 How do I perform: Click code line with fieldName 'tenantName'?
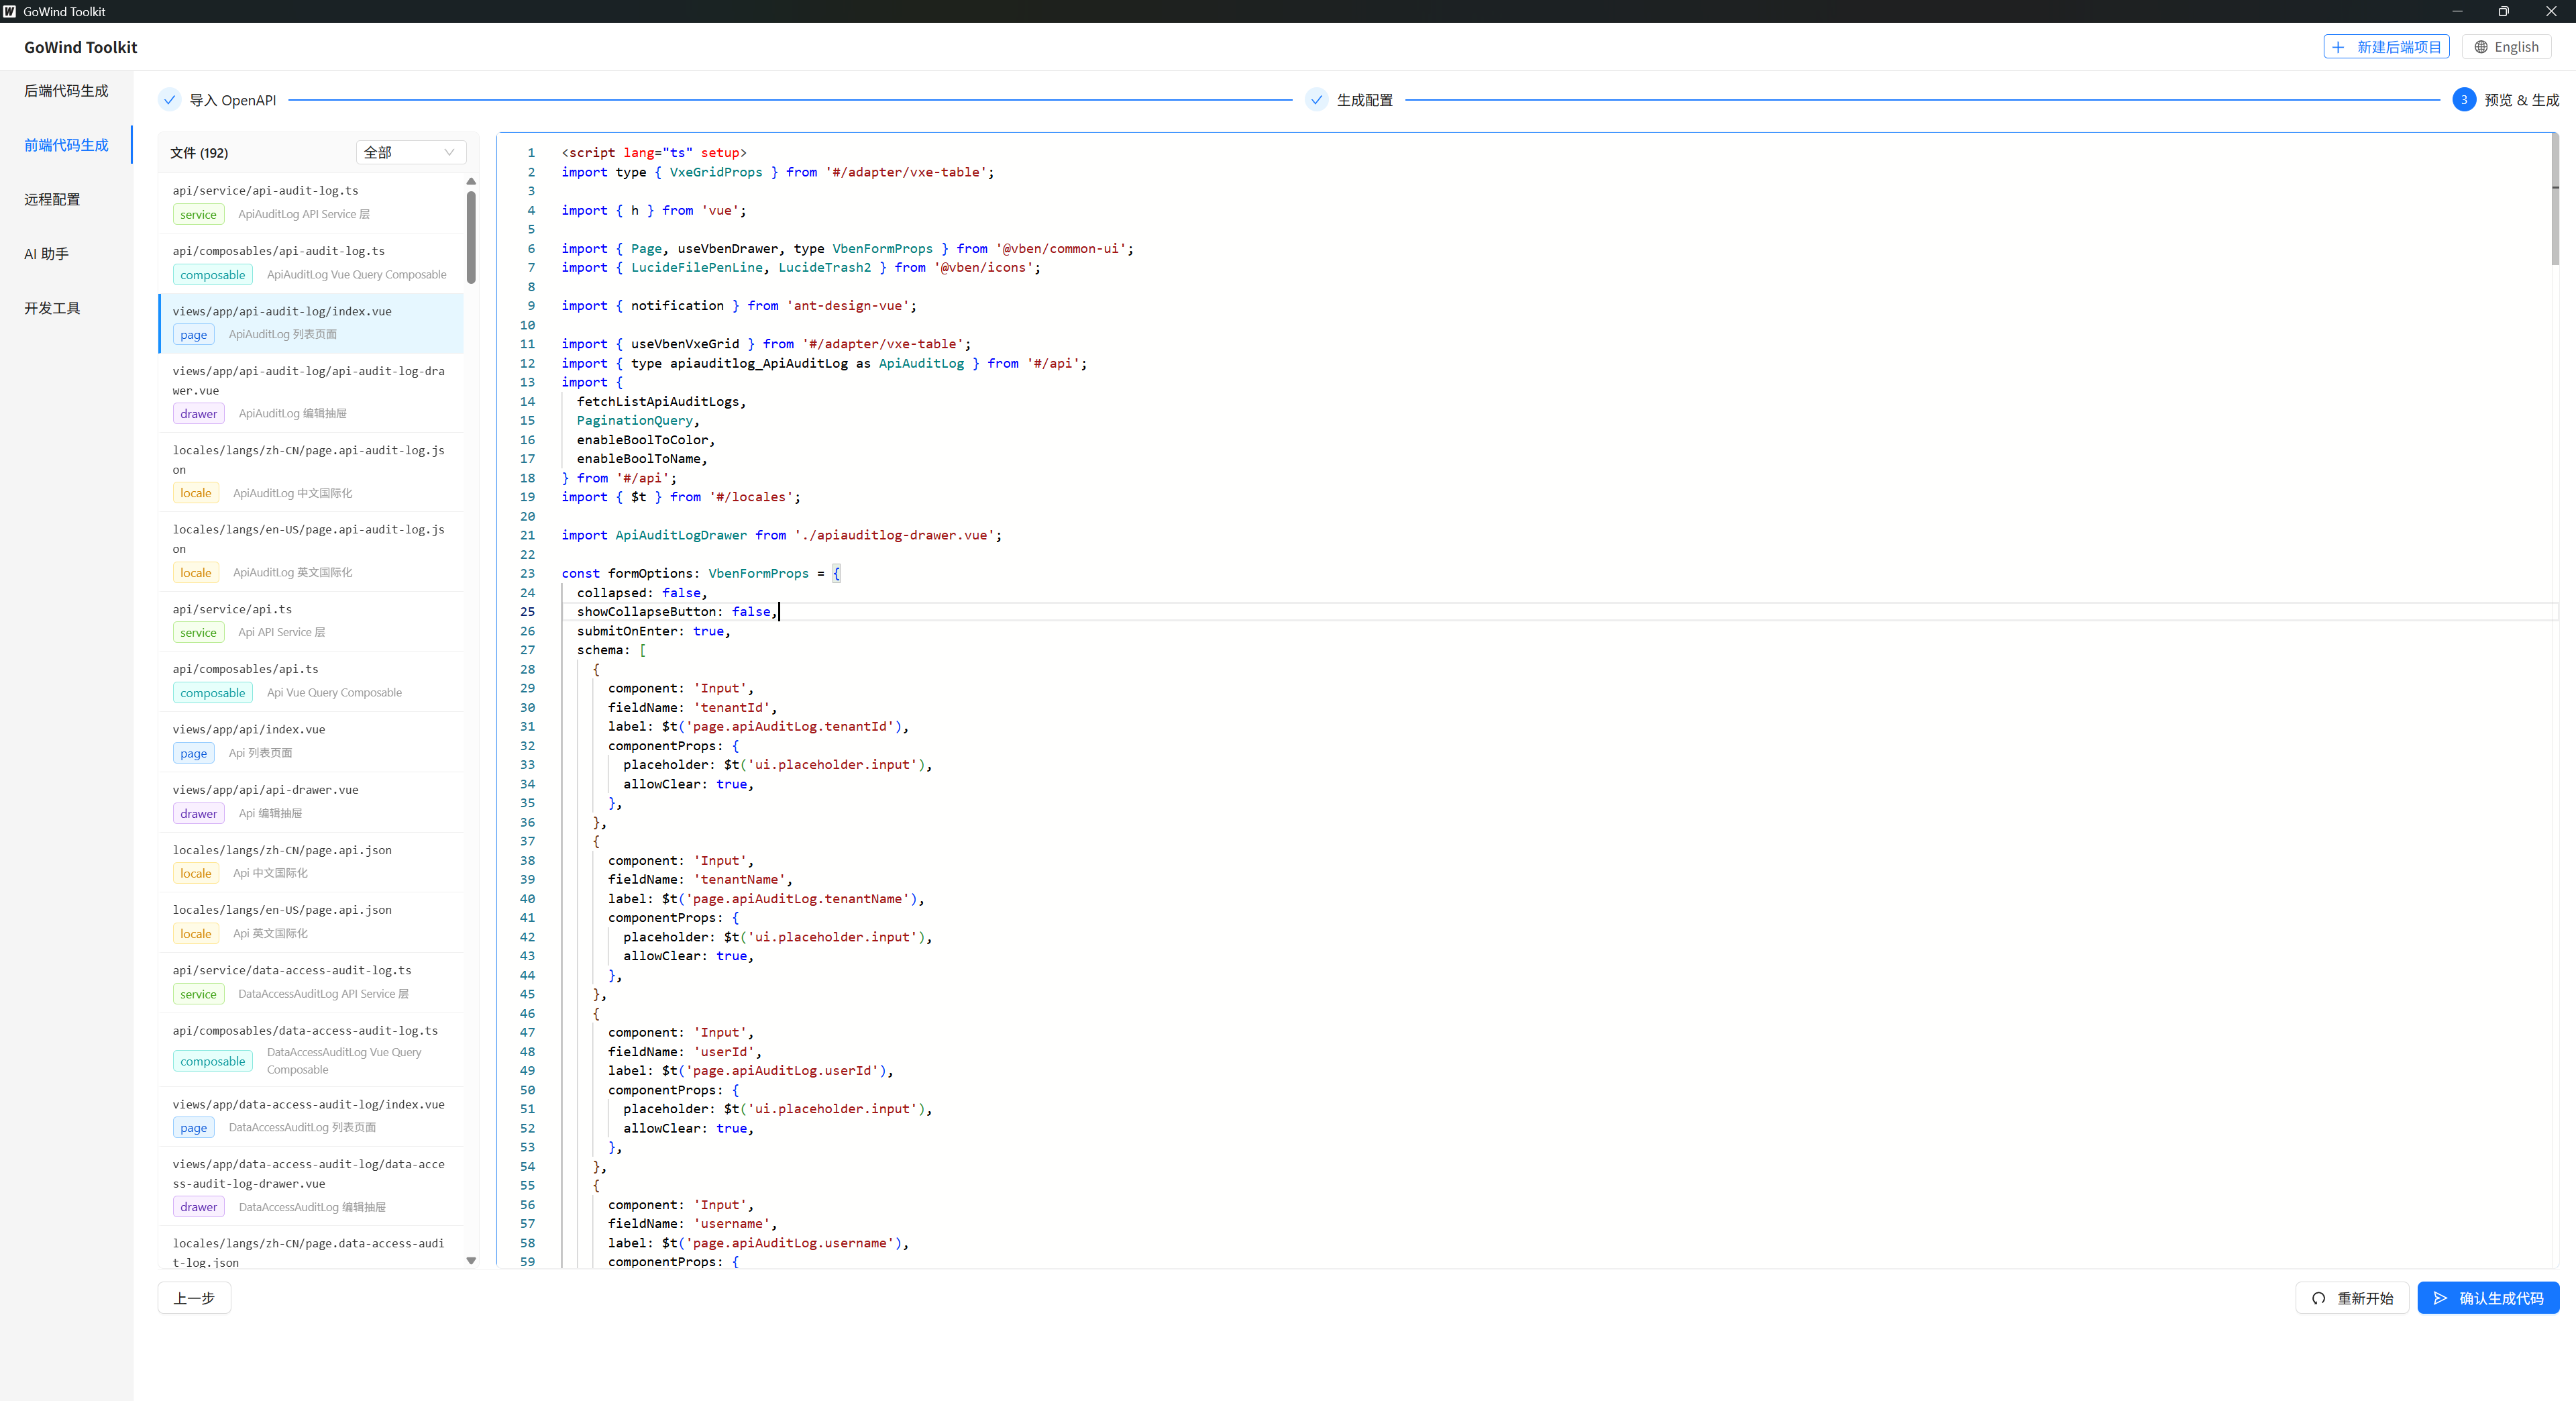[x=700, y=880]
